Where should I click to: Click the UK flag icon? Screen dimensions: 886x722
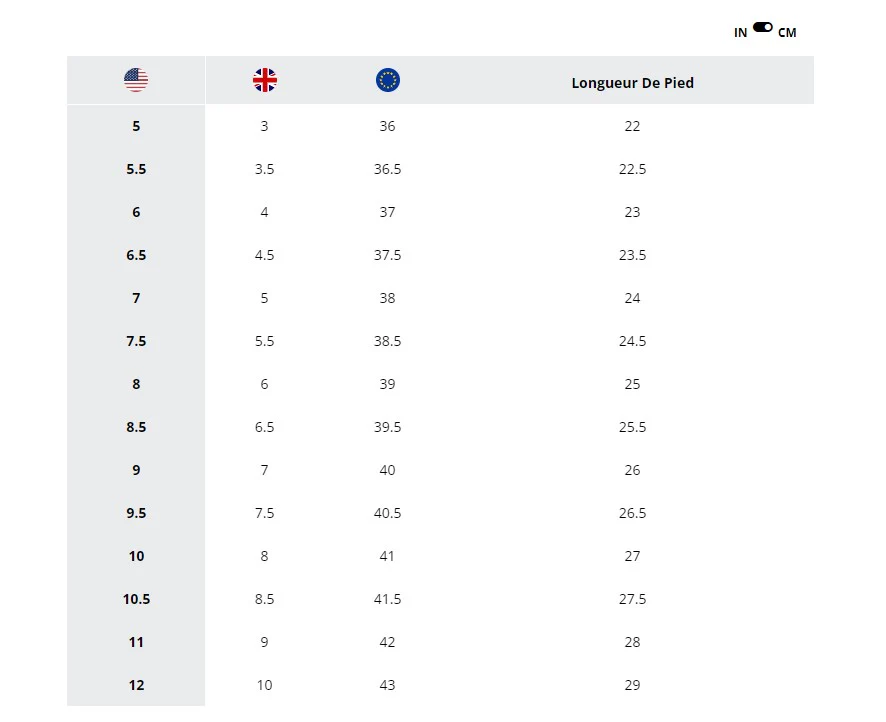pyautogui.click(x=265, y=80)
